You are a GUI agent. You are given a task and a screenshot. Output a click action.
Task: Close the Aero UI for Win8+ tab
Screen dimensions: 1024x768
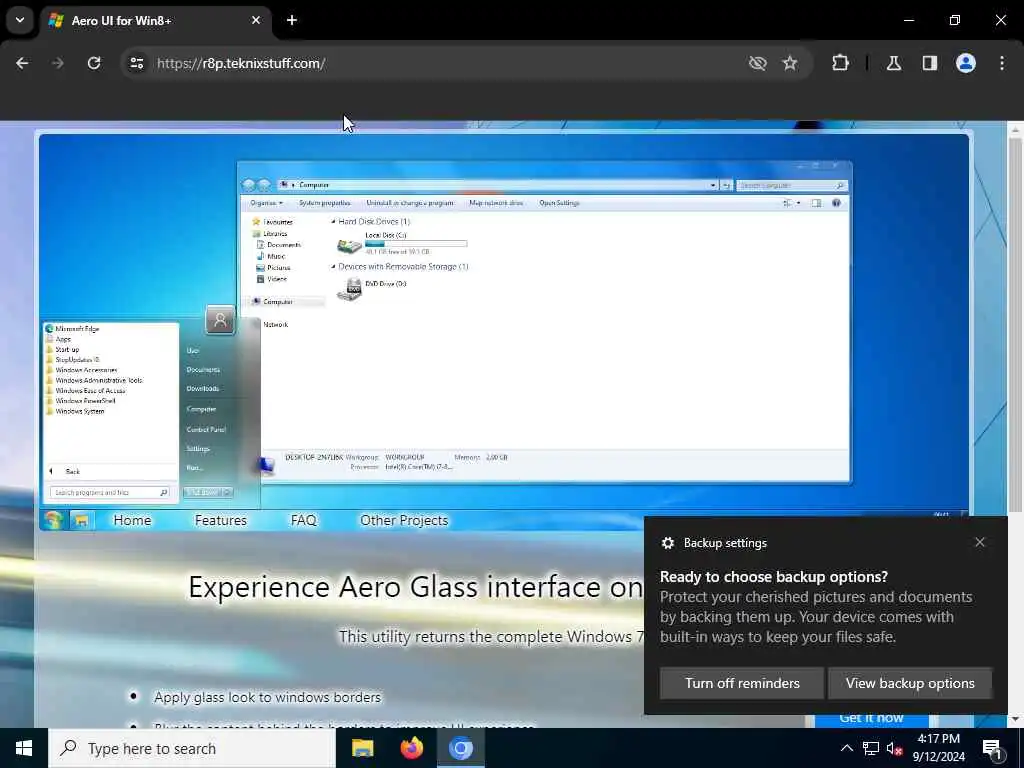click(256, 20)
